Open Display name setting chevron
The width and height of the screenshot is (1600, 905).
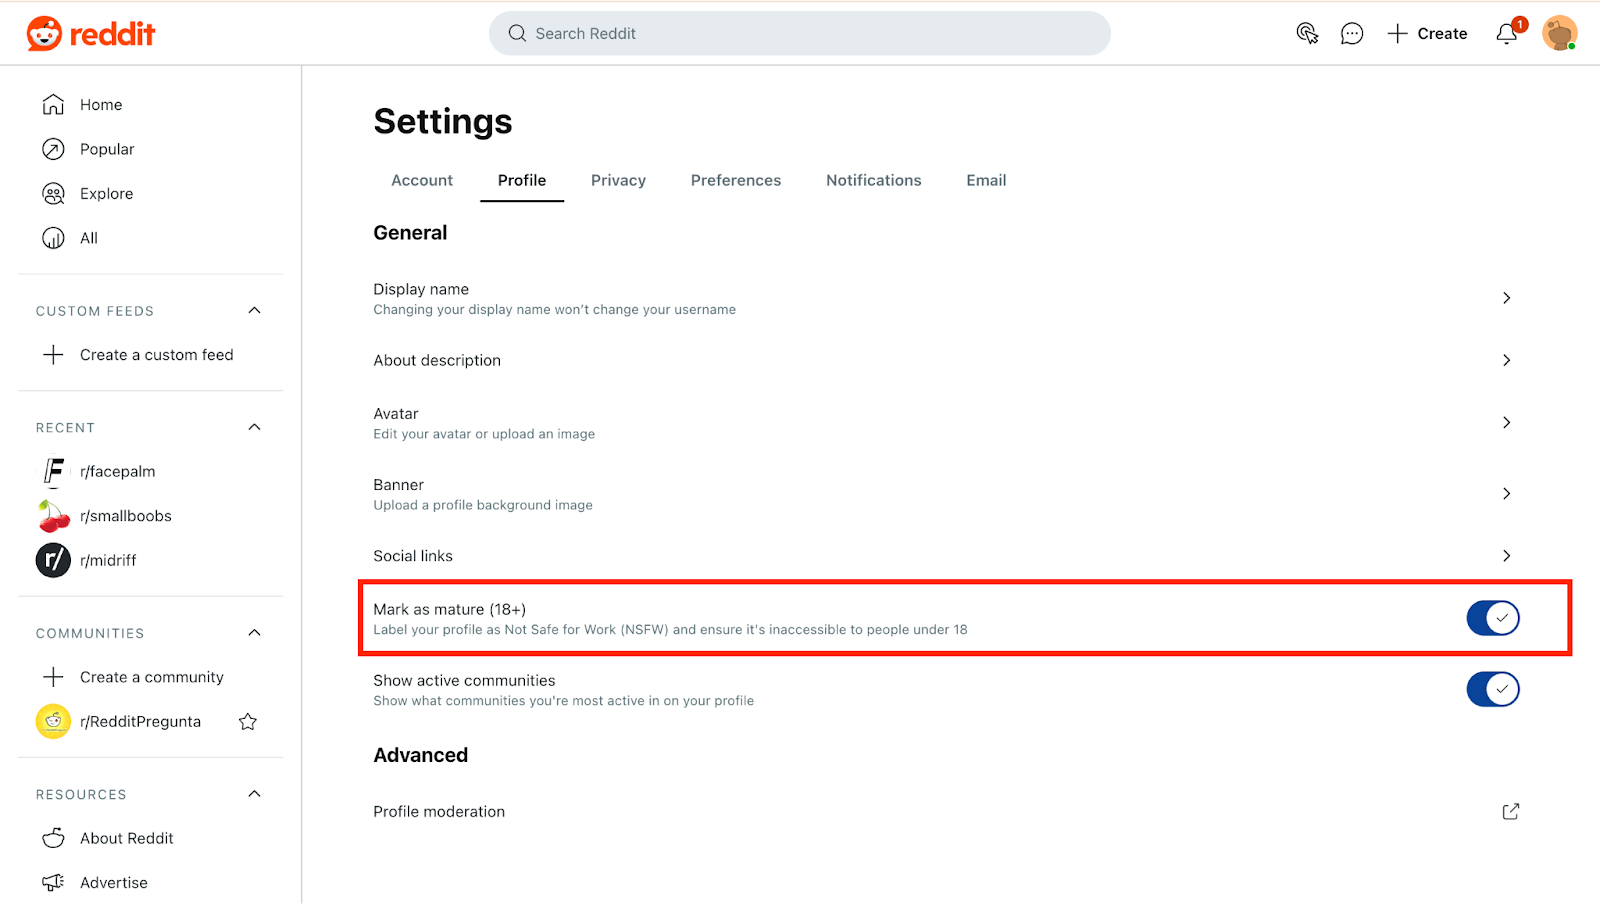(x=1507, y=299)
